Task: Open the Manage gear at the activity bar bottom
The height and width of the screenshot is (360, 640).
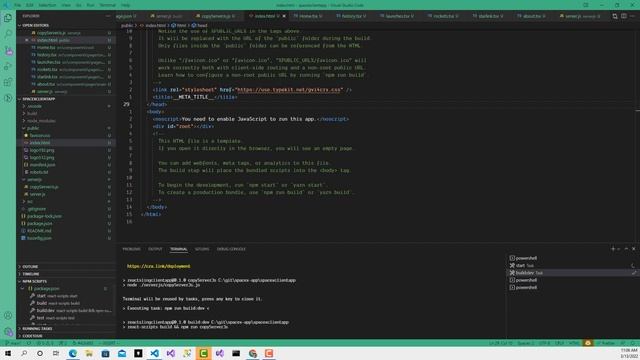Action: 8,331
